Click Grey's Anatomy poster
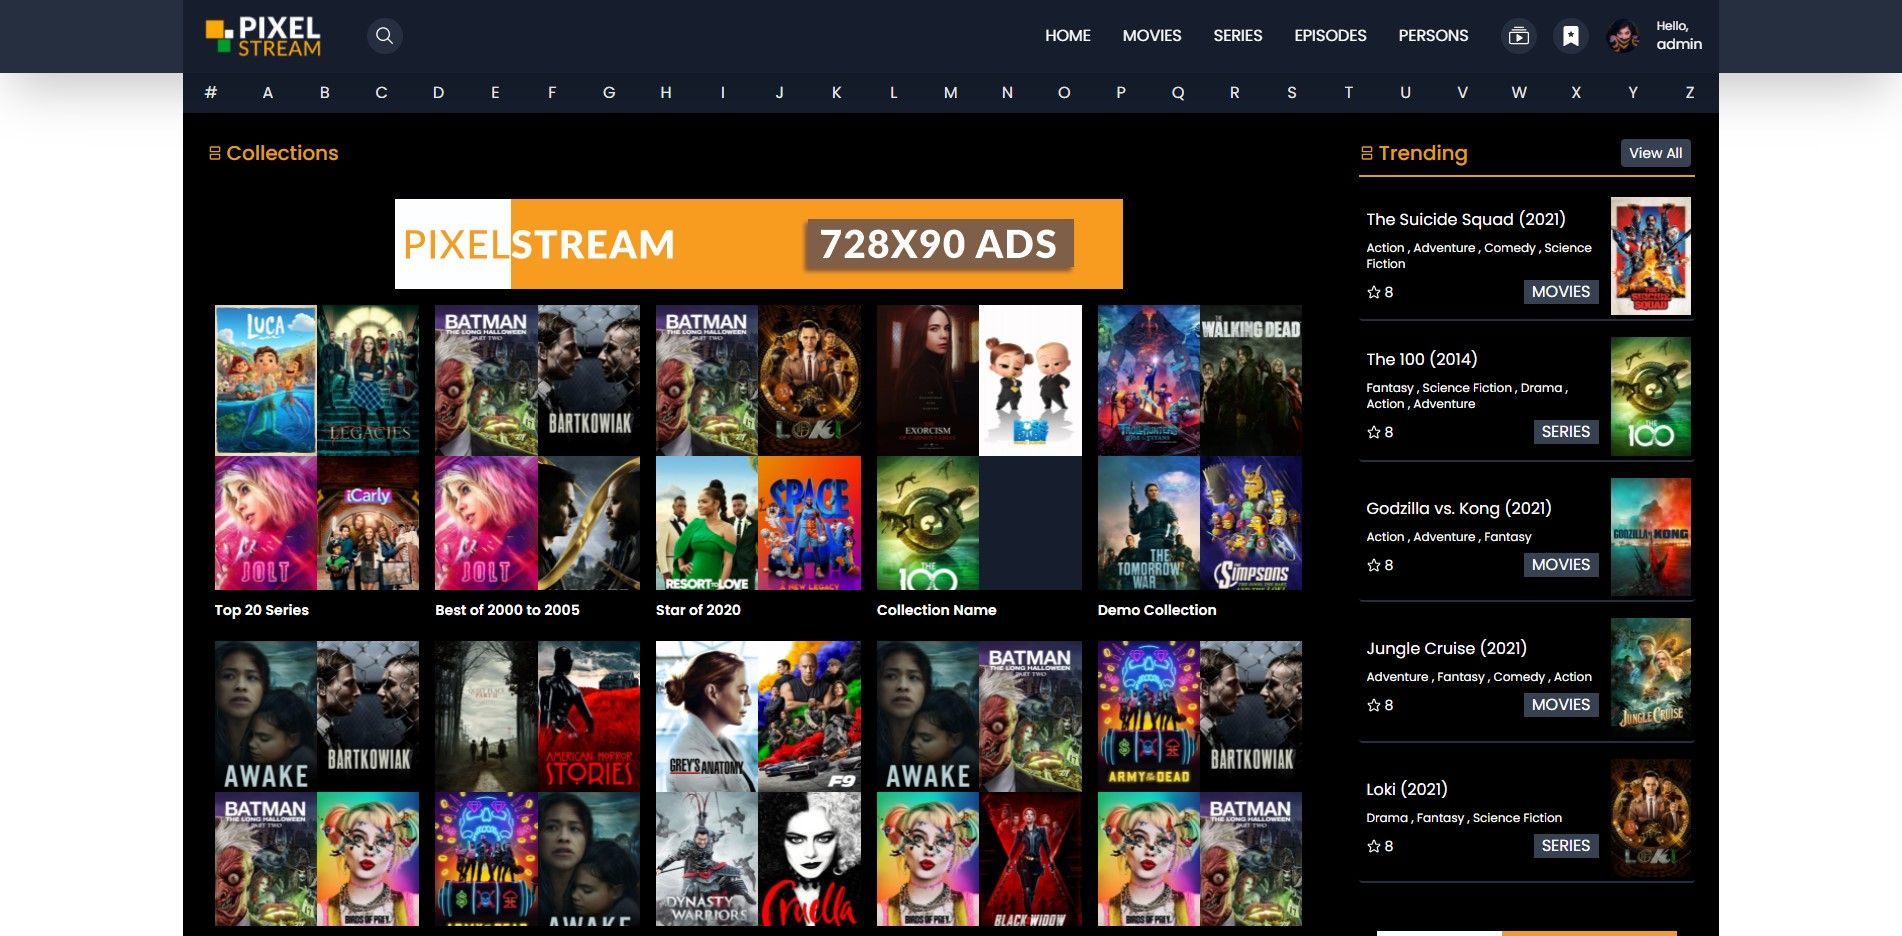Viewport: 1902px width, 936px height. point(706,716)
